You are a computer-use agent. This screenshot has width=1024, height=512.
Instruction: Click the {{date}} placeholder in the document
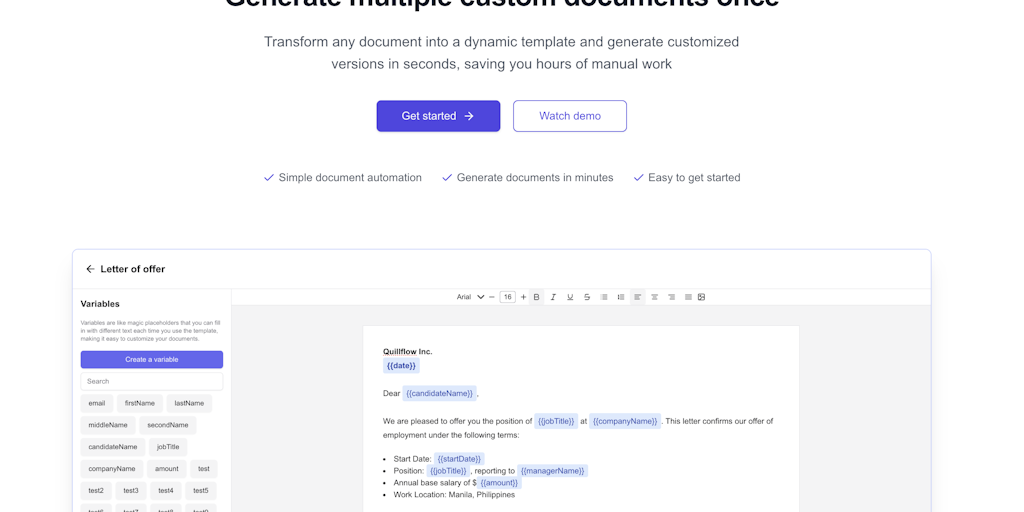(401, 366)
